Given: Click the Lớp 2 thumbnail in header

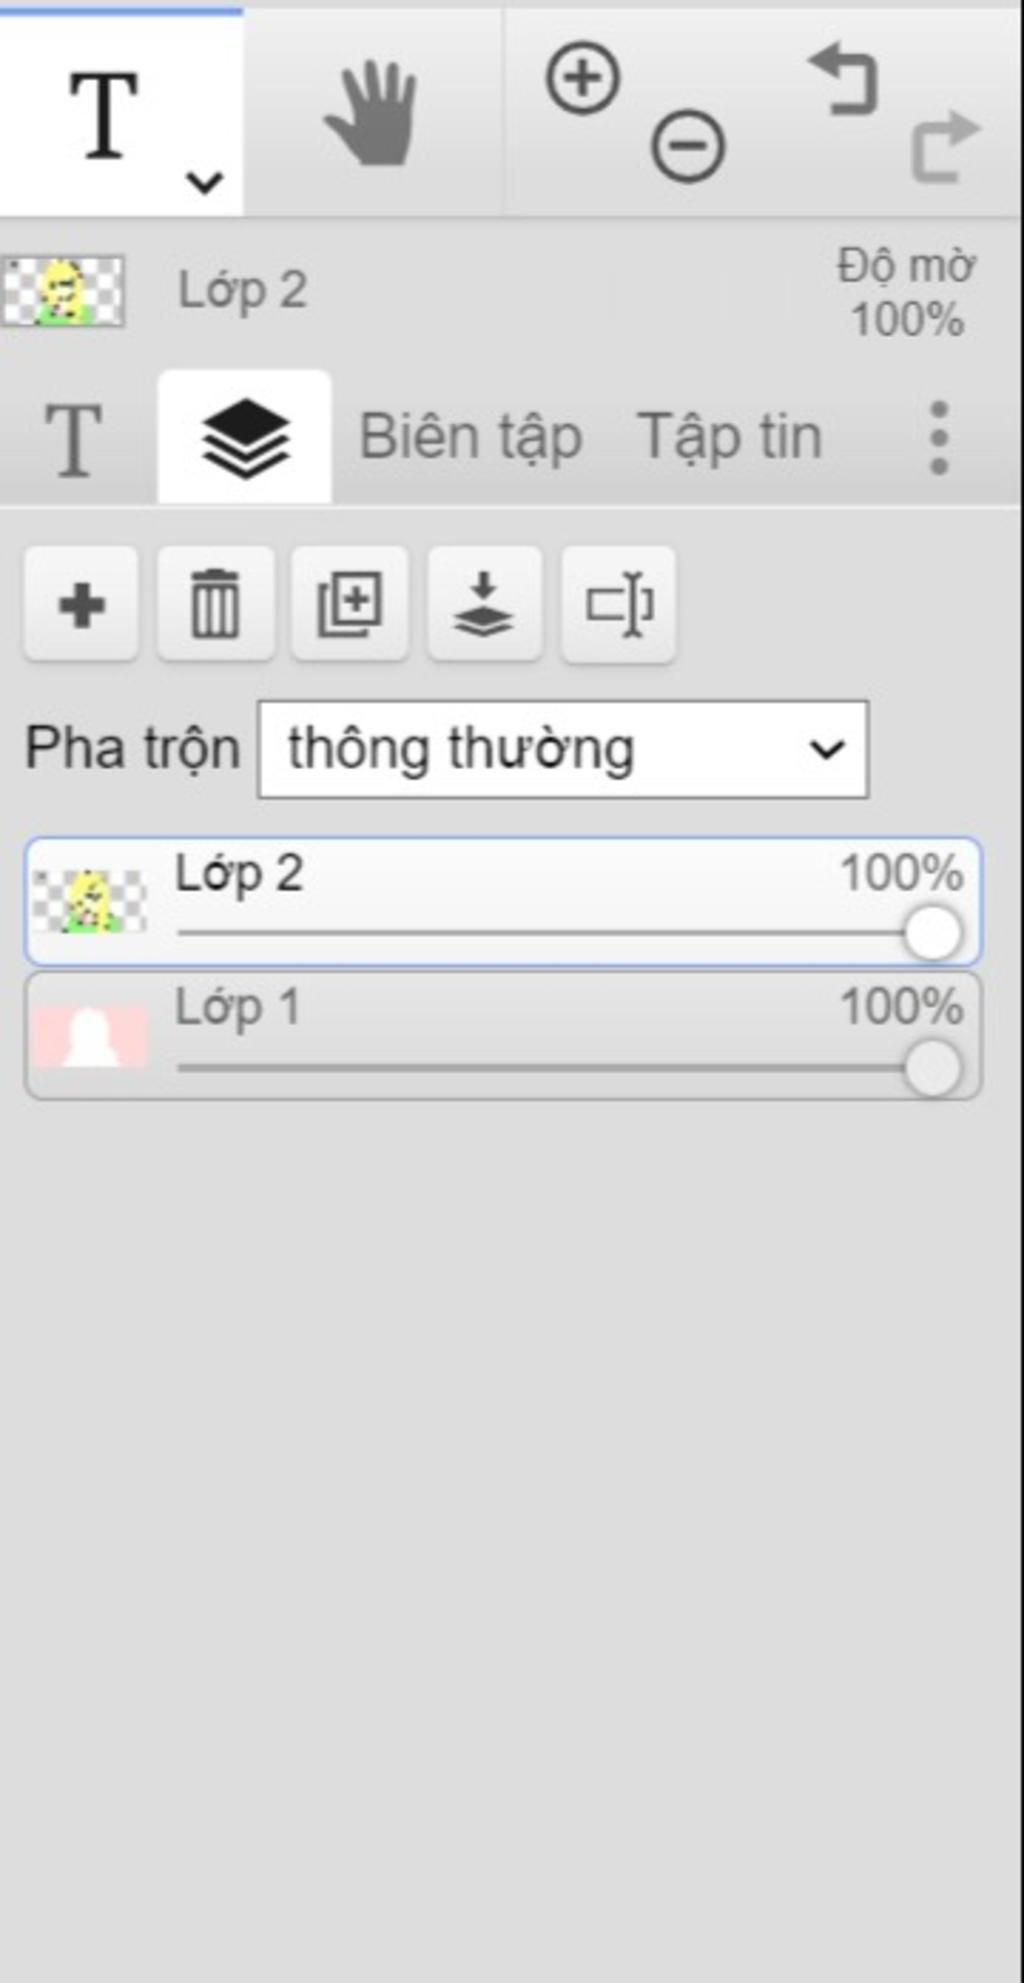Looking at the screenshot, I should (x=63, y=291).
